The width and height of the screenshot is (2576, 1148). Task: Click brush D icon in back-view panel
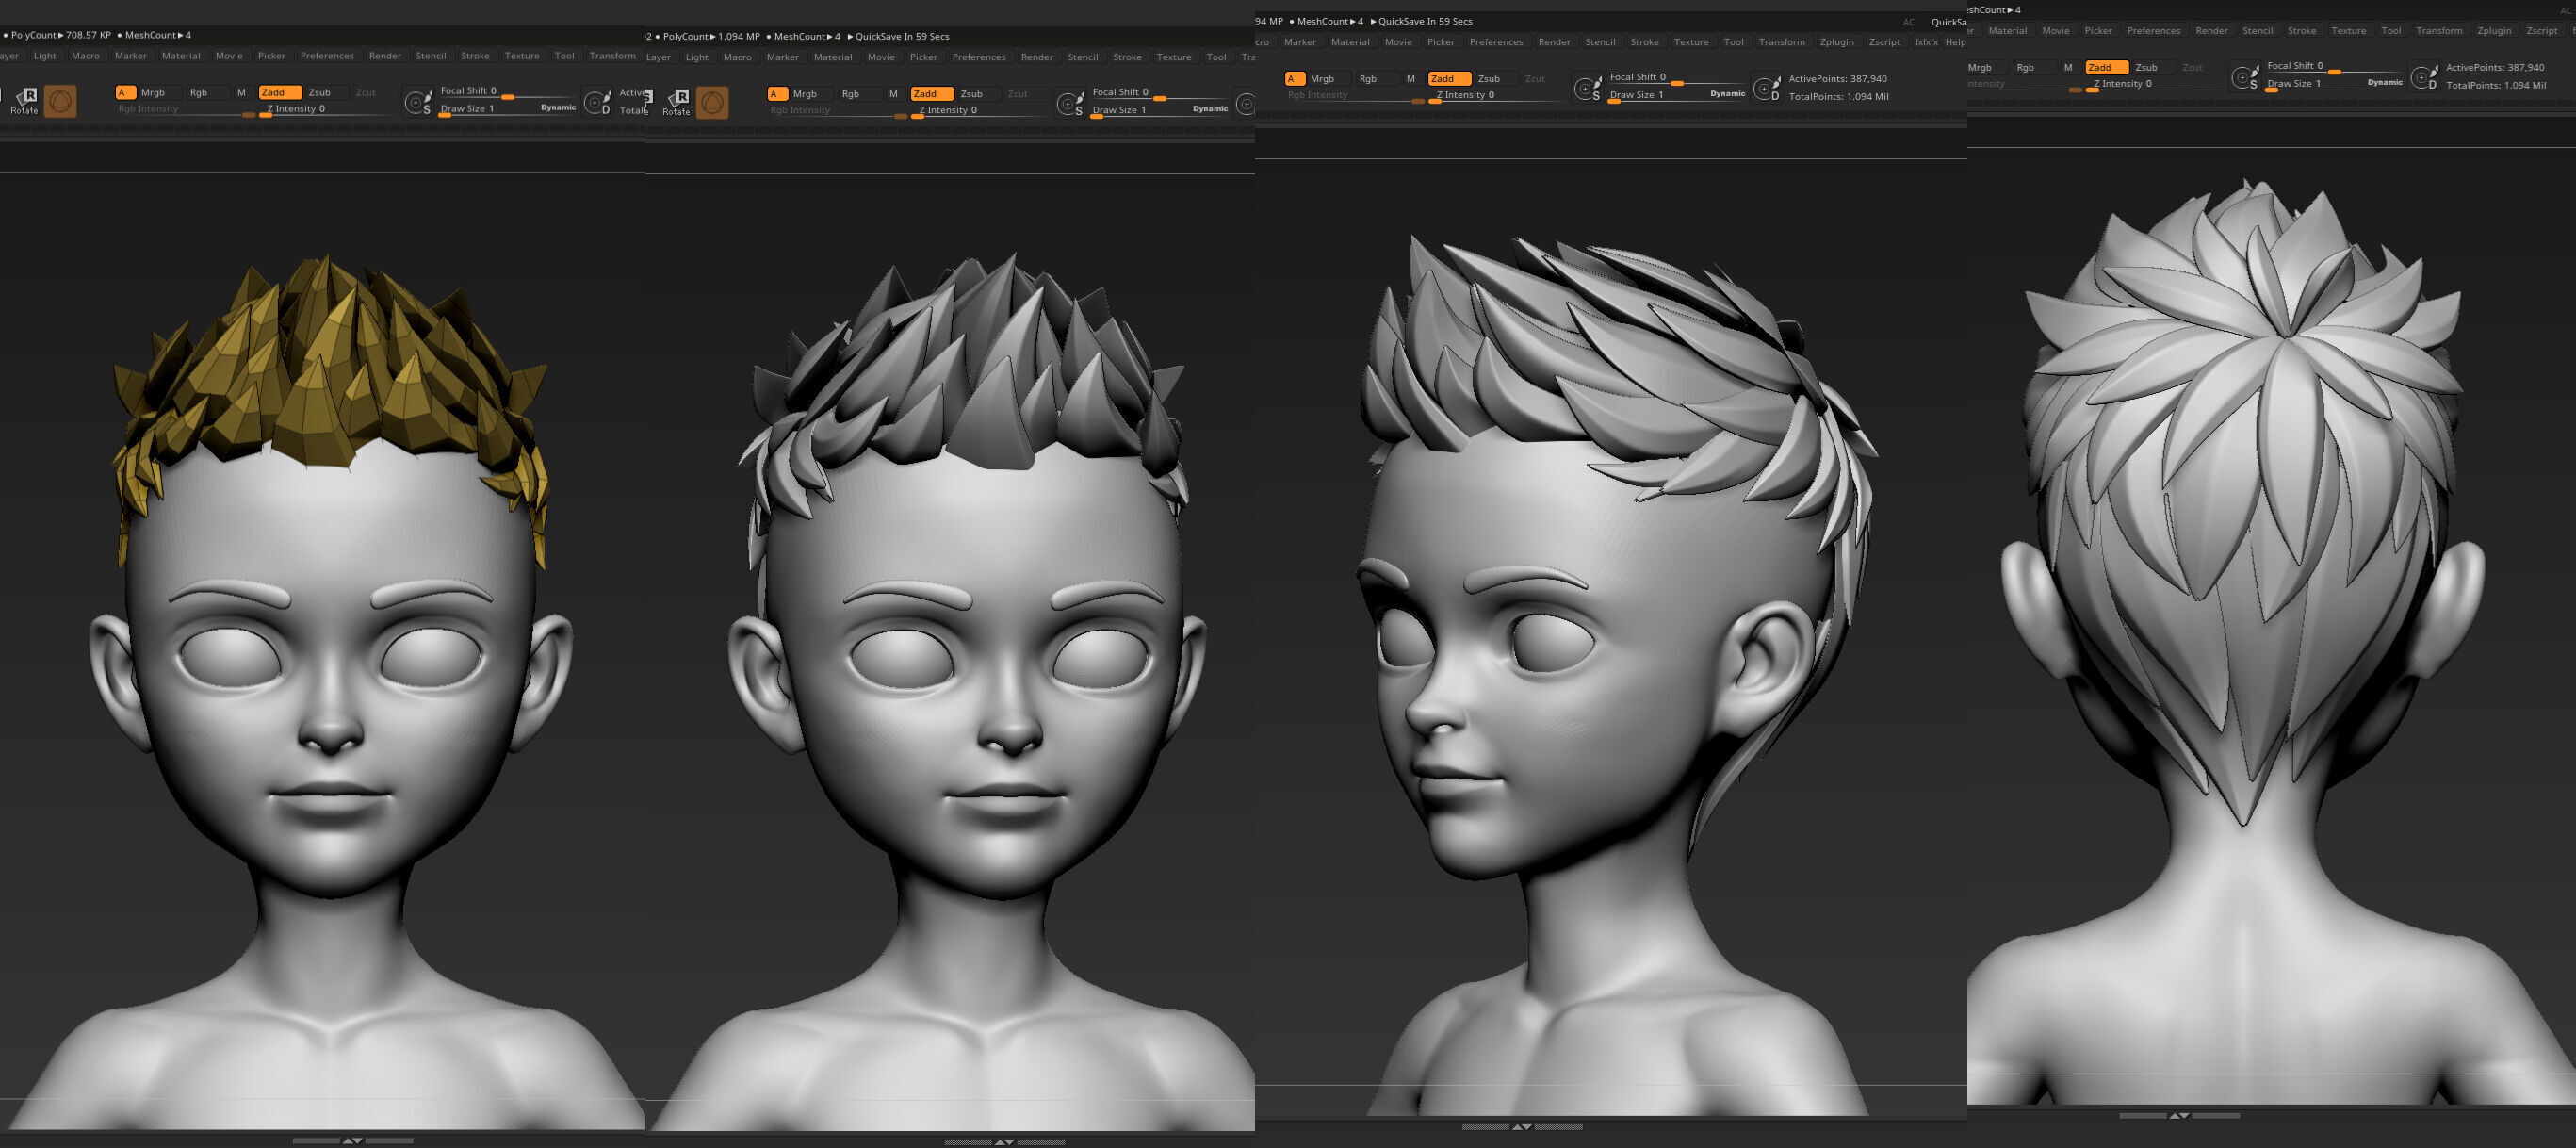(2425, 76)
